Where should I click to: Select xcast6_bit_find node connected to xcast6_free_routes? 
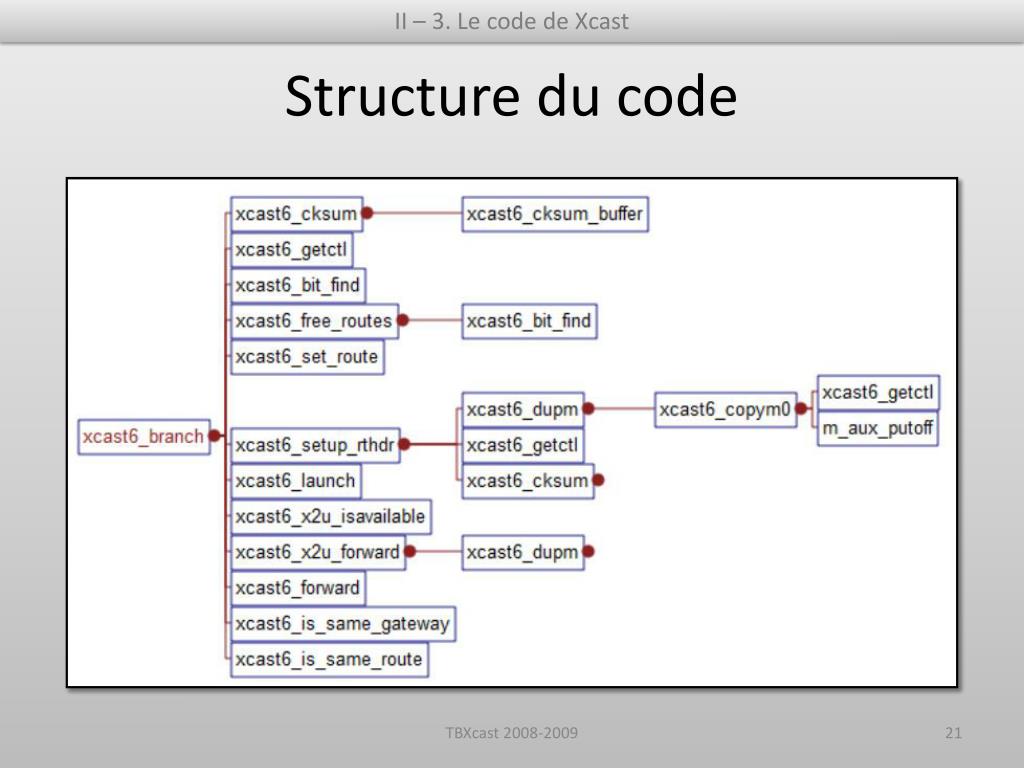coord(529,321)
